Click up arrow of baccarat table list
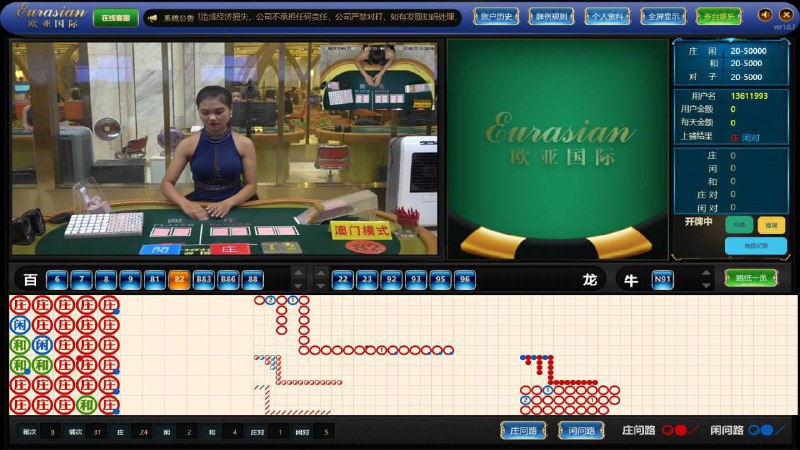Screen dimensions: 800x450 [298, 273]
